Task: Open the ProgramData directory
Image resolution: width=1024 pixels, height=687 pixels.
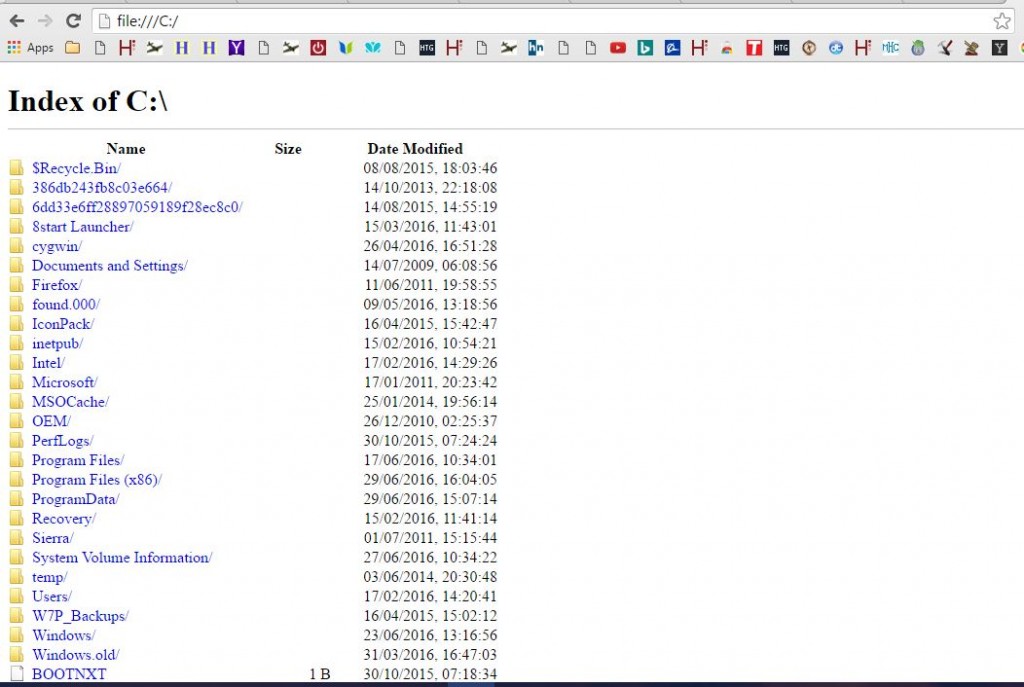Action: click(76, 499)
